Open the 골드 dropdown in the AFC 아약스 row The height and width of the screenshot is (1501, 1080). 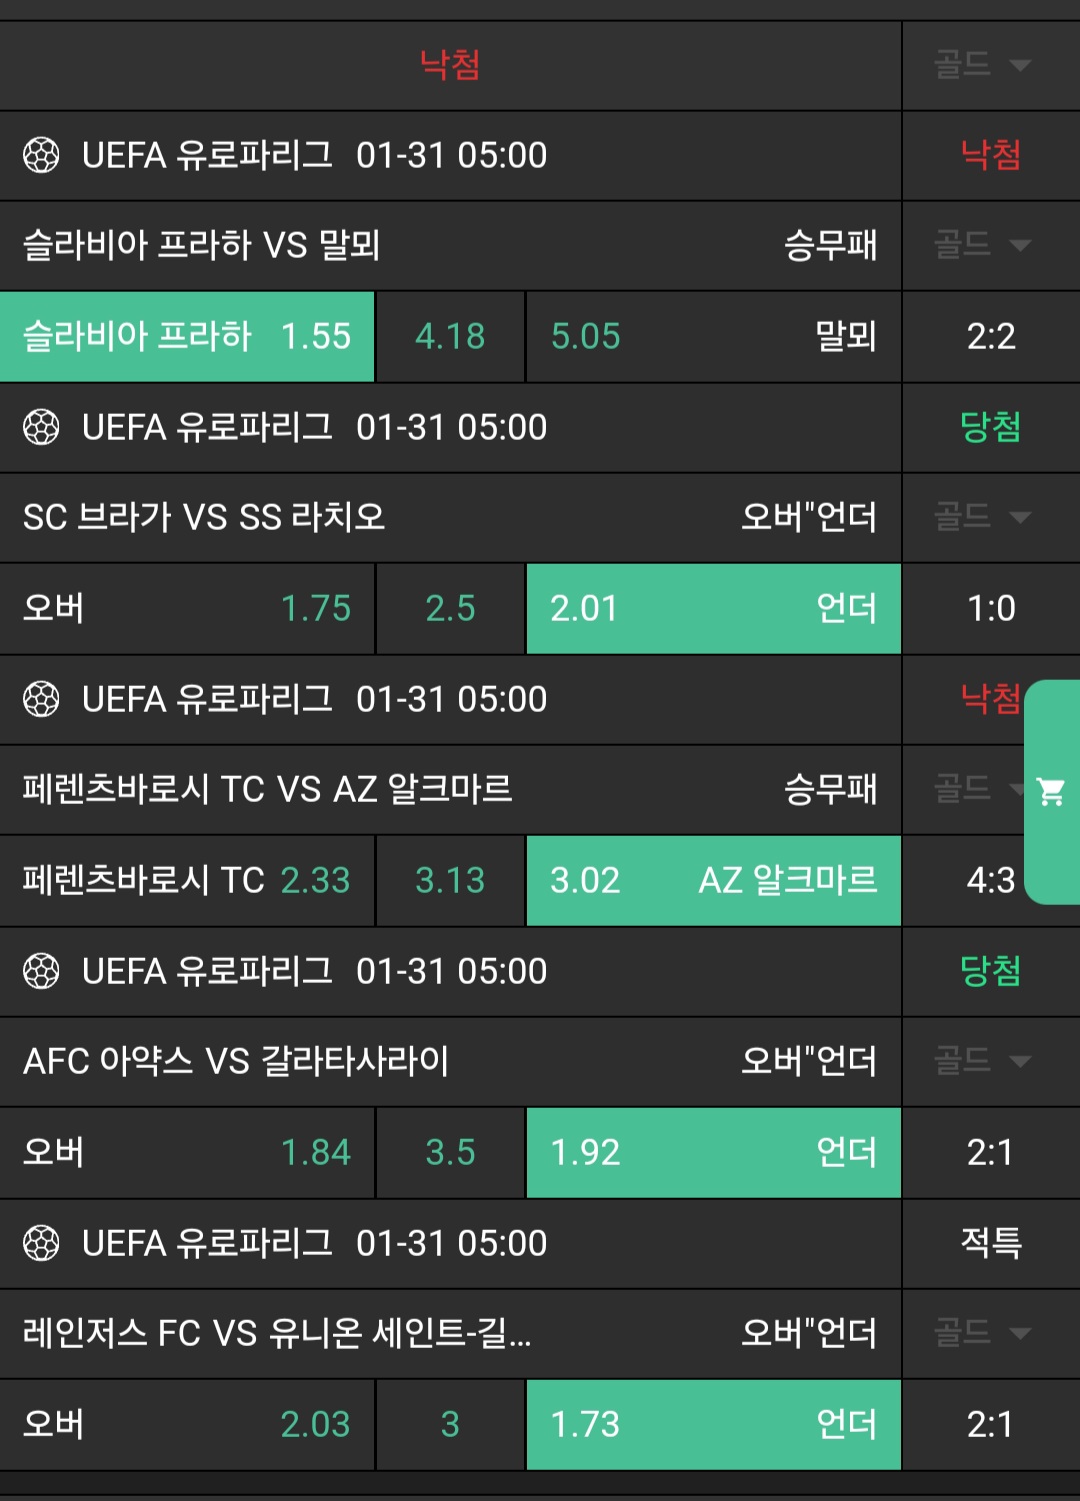pyautogui.click(x=982, y=1061)
